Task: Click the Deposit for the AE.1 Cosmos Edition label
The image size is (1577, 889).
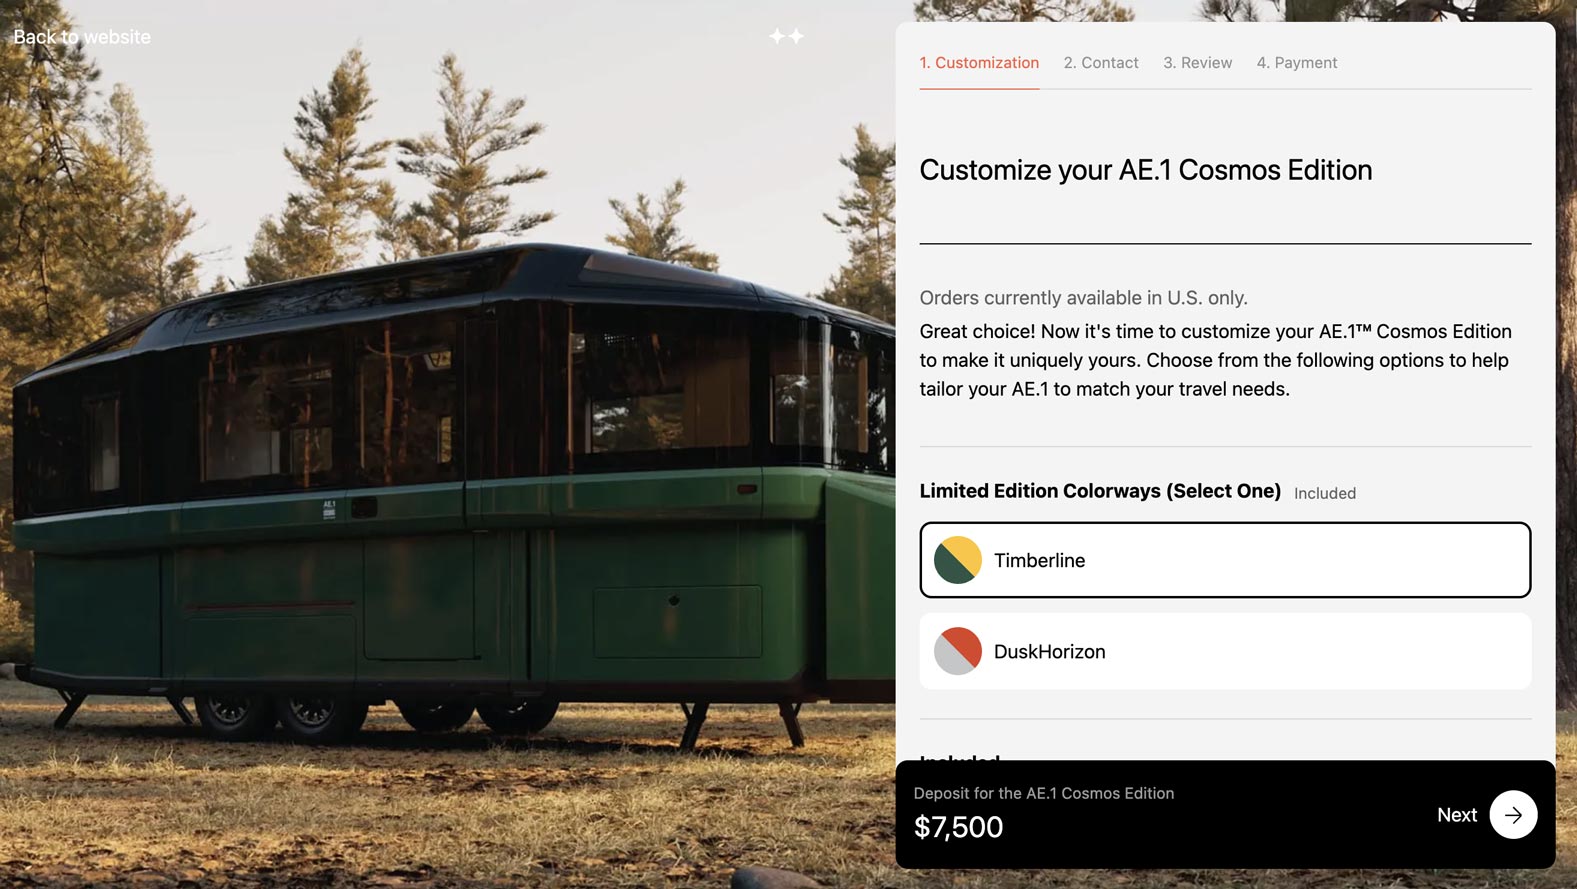Action: pyautogui.click(x=1044, y=793)
